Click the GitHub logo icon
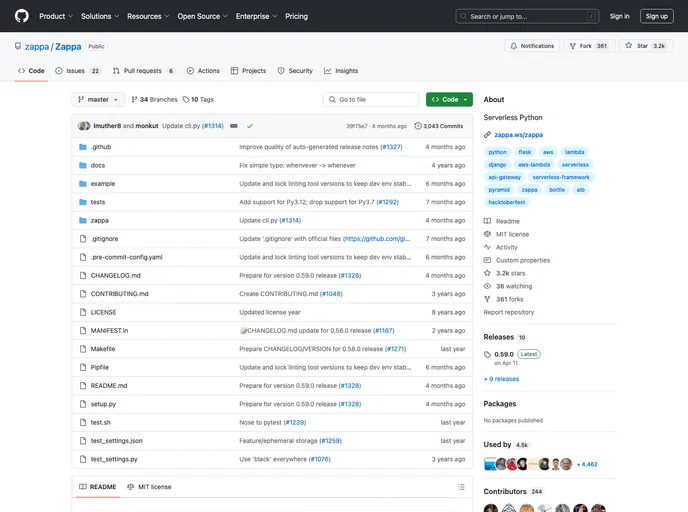This screenshot has width=688, height=512. click(x=22, y=16)
